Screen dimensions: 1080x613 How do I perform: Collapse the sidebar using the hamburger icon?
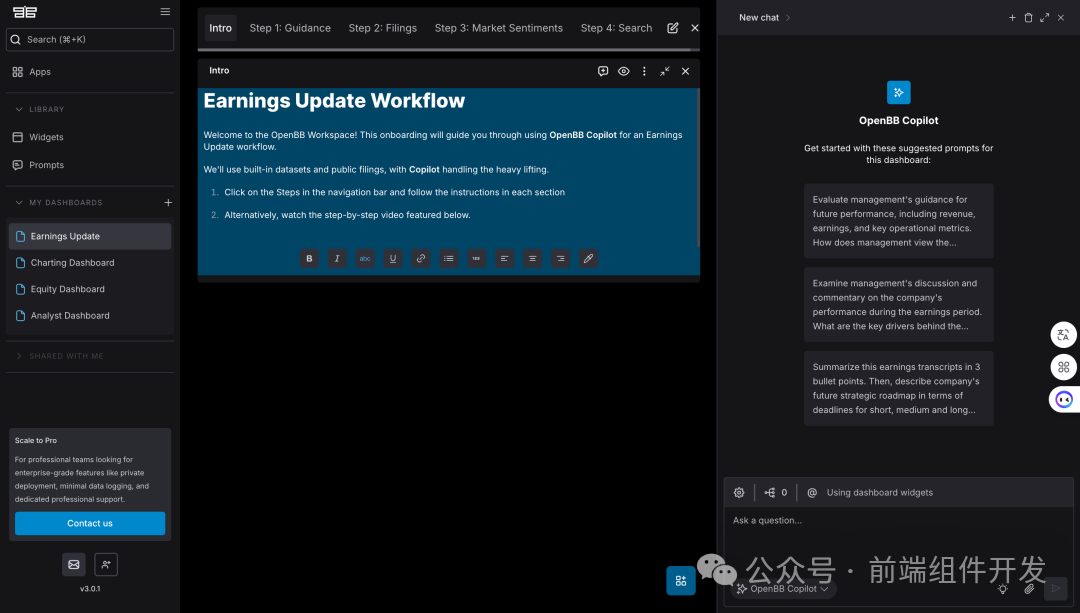point(165,12)
